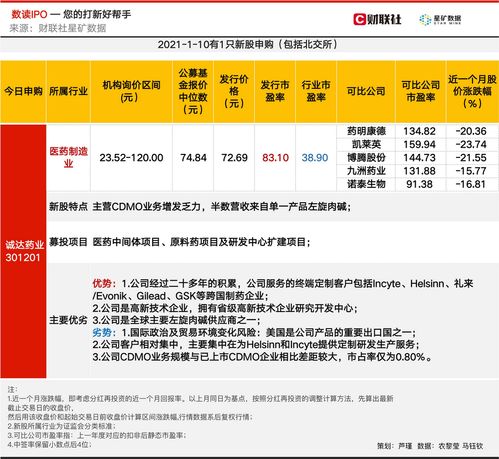Click the 所属行业 column header
The image size is (499, 459).
click(68, 91)
